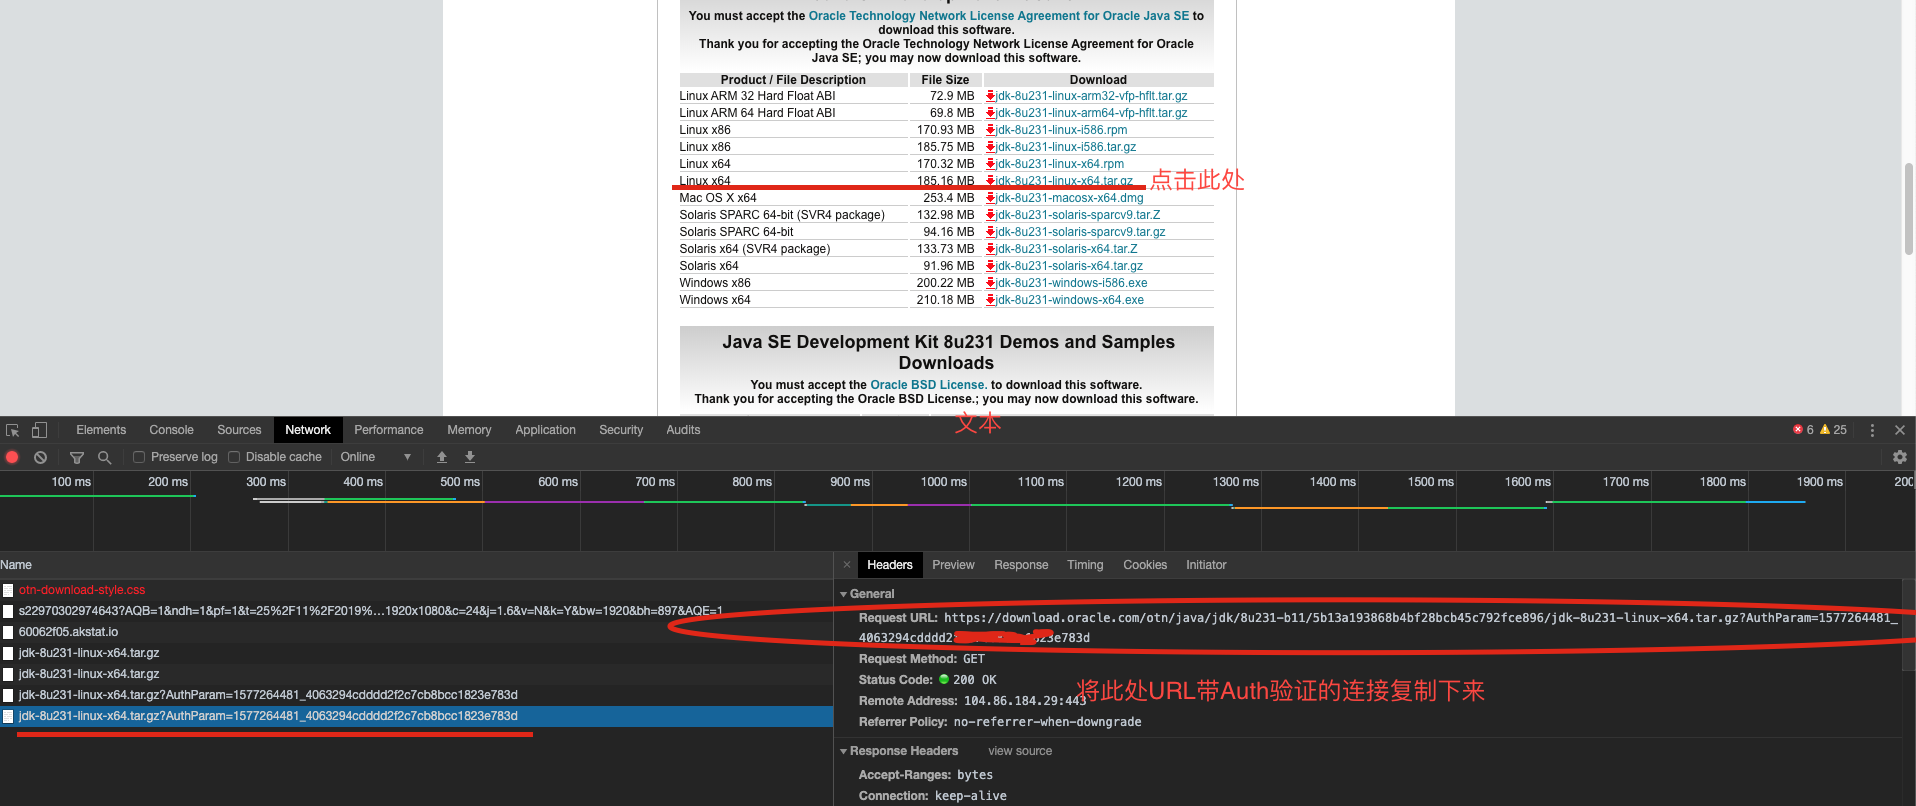Screen dimensions: 1916x806
Task: Click the red error count badge
Action: click(x=1803, y=430)
